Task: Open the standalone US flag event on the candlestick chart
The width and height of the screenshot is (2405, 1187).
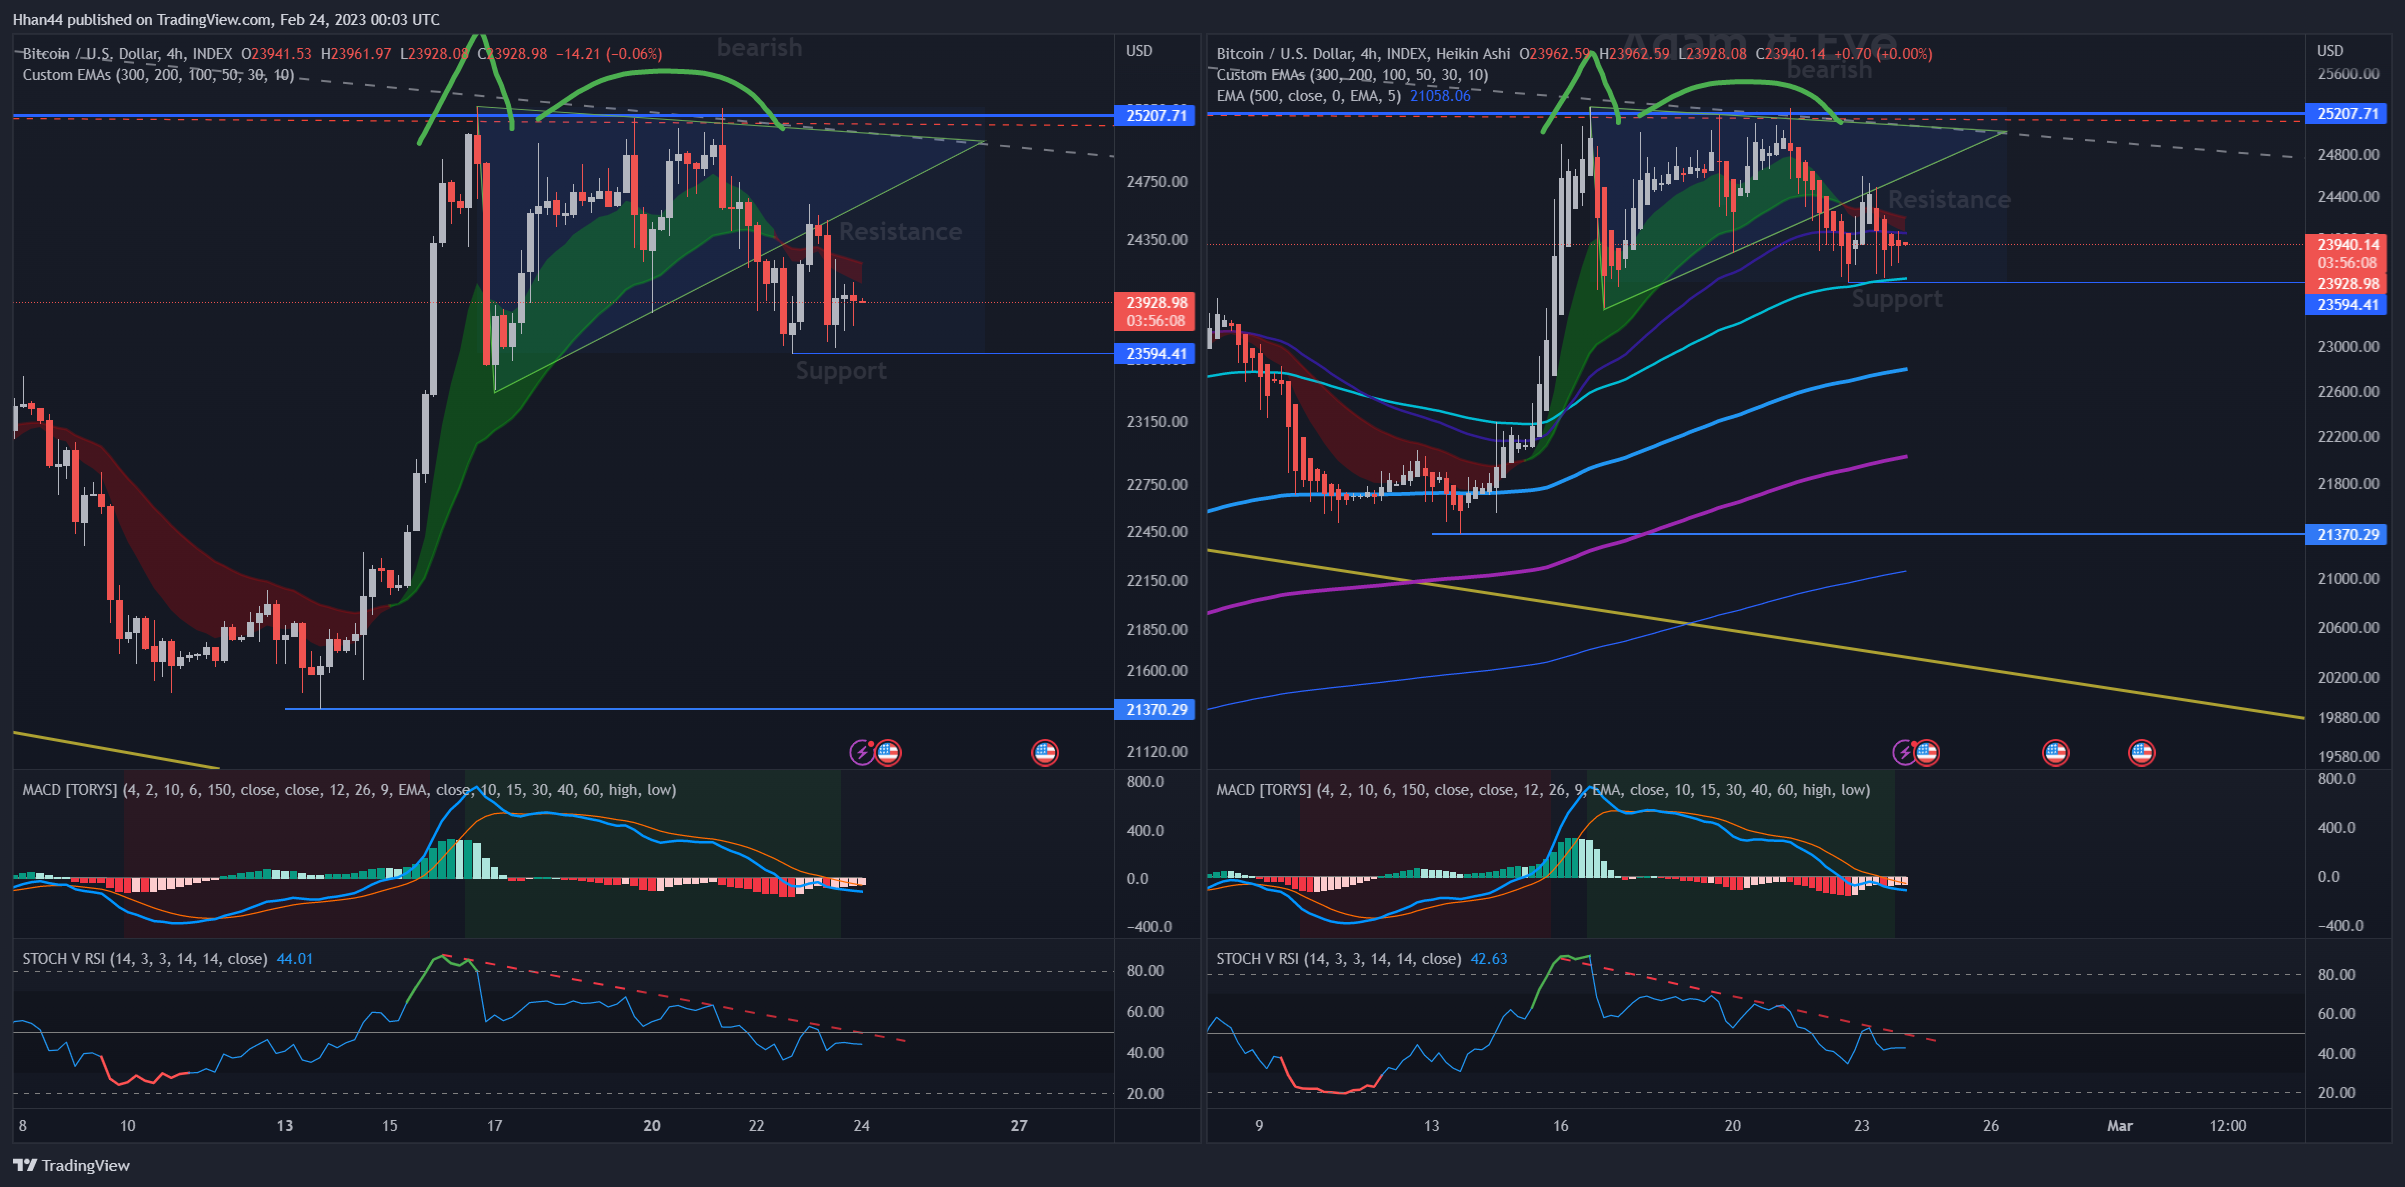Action: coord(1045,752)
